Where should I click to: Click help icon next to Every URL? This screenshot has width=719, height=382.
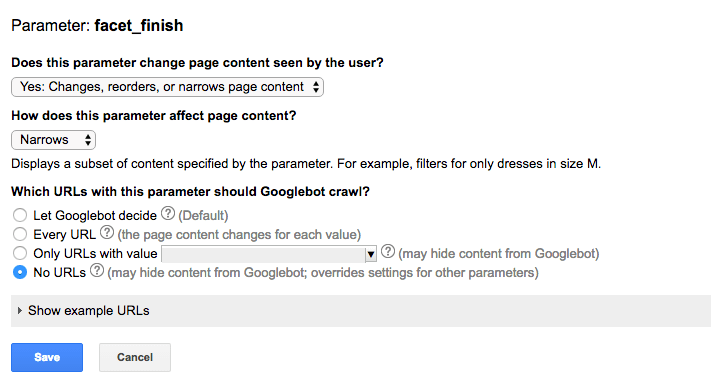click(107, 233)
